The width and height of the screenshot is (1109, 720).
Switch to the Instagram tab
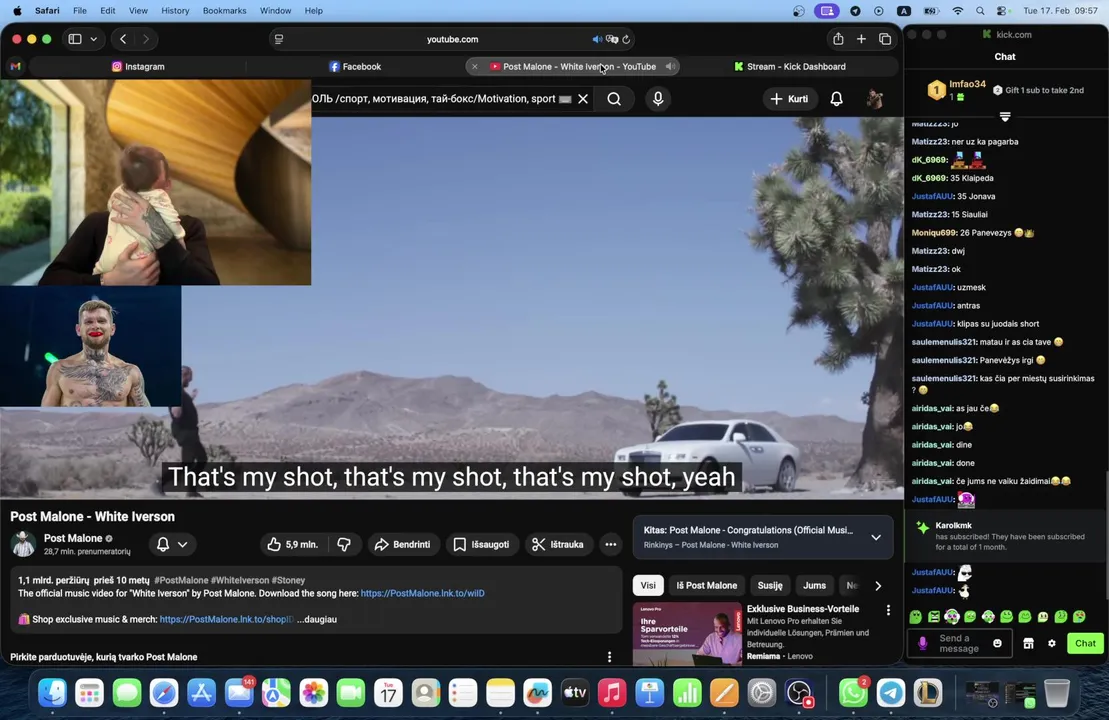[138, 66]
